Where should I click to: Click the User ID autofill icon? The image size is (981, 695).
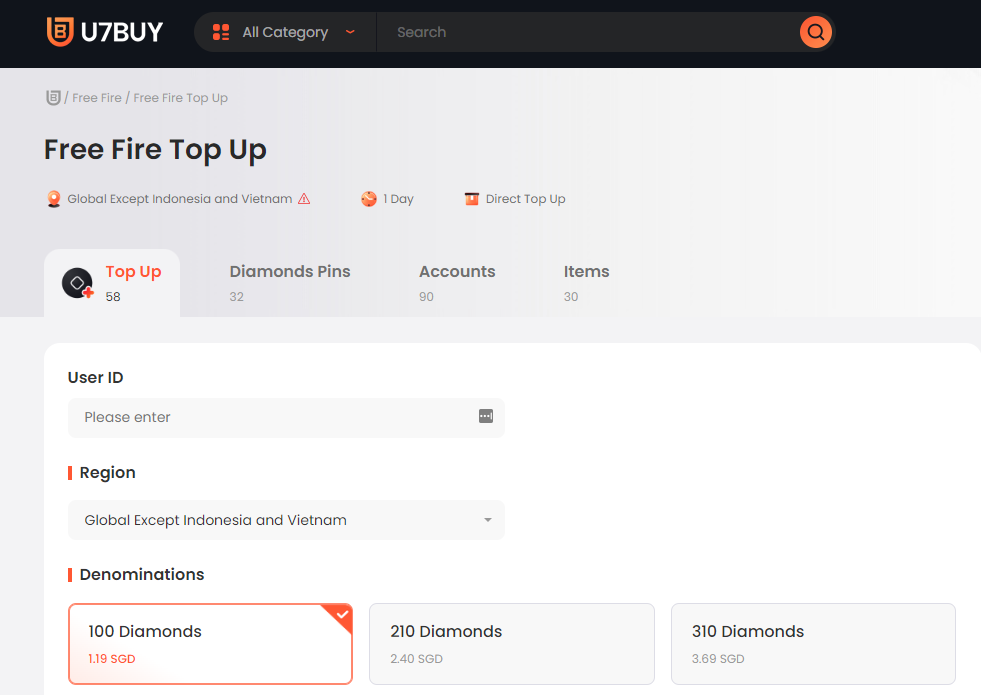486,416
